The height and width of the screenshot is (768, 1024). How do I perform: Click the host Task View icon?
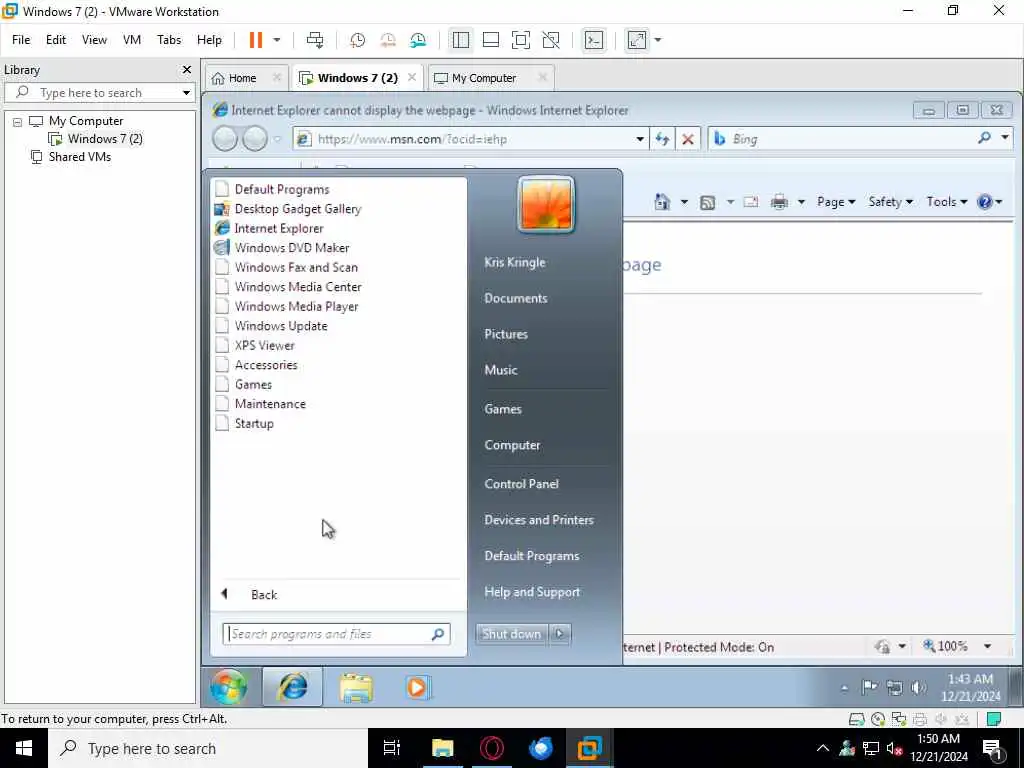point(392,748)
